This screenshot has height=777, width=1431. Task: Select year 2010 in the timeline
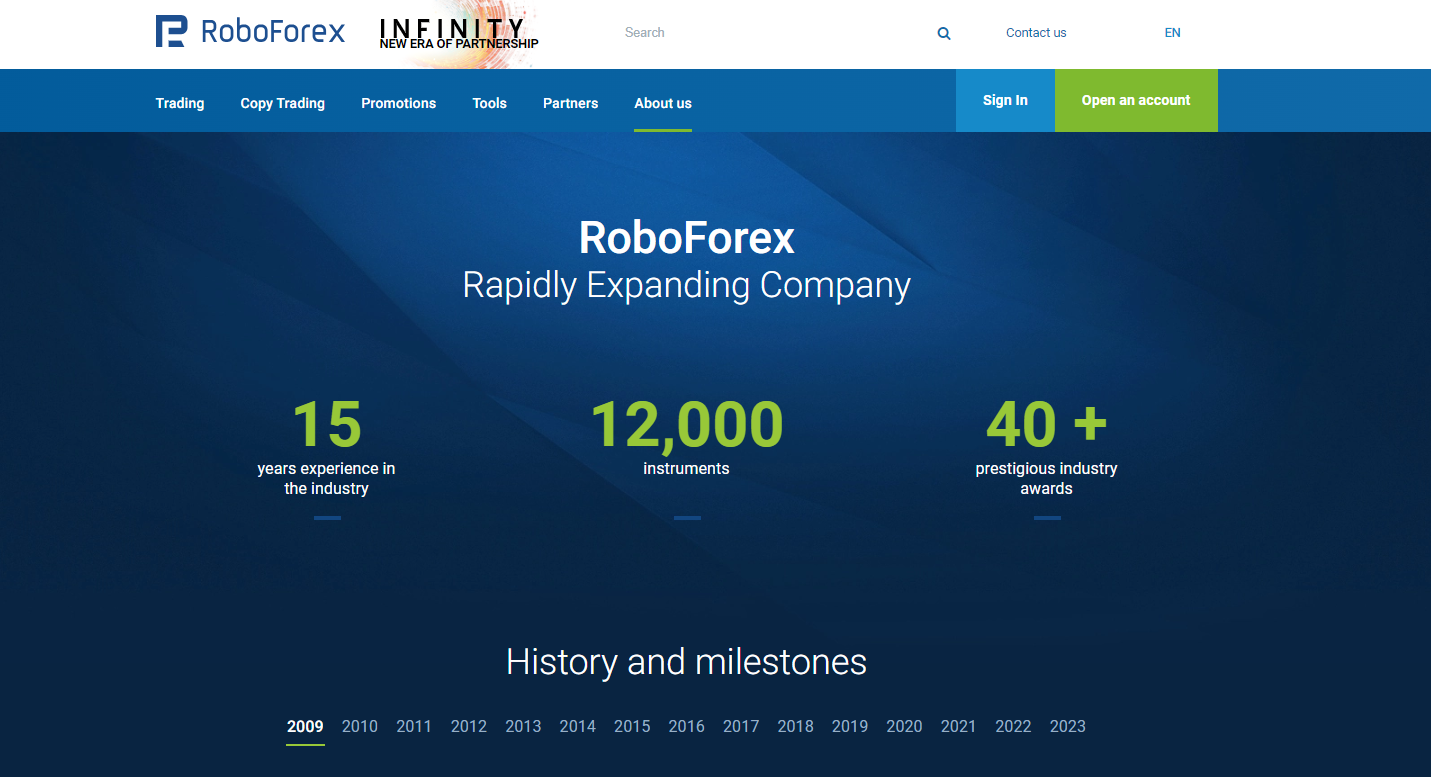click(360, 726)
